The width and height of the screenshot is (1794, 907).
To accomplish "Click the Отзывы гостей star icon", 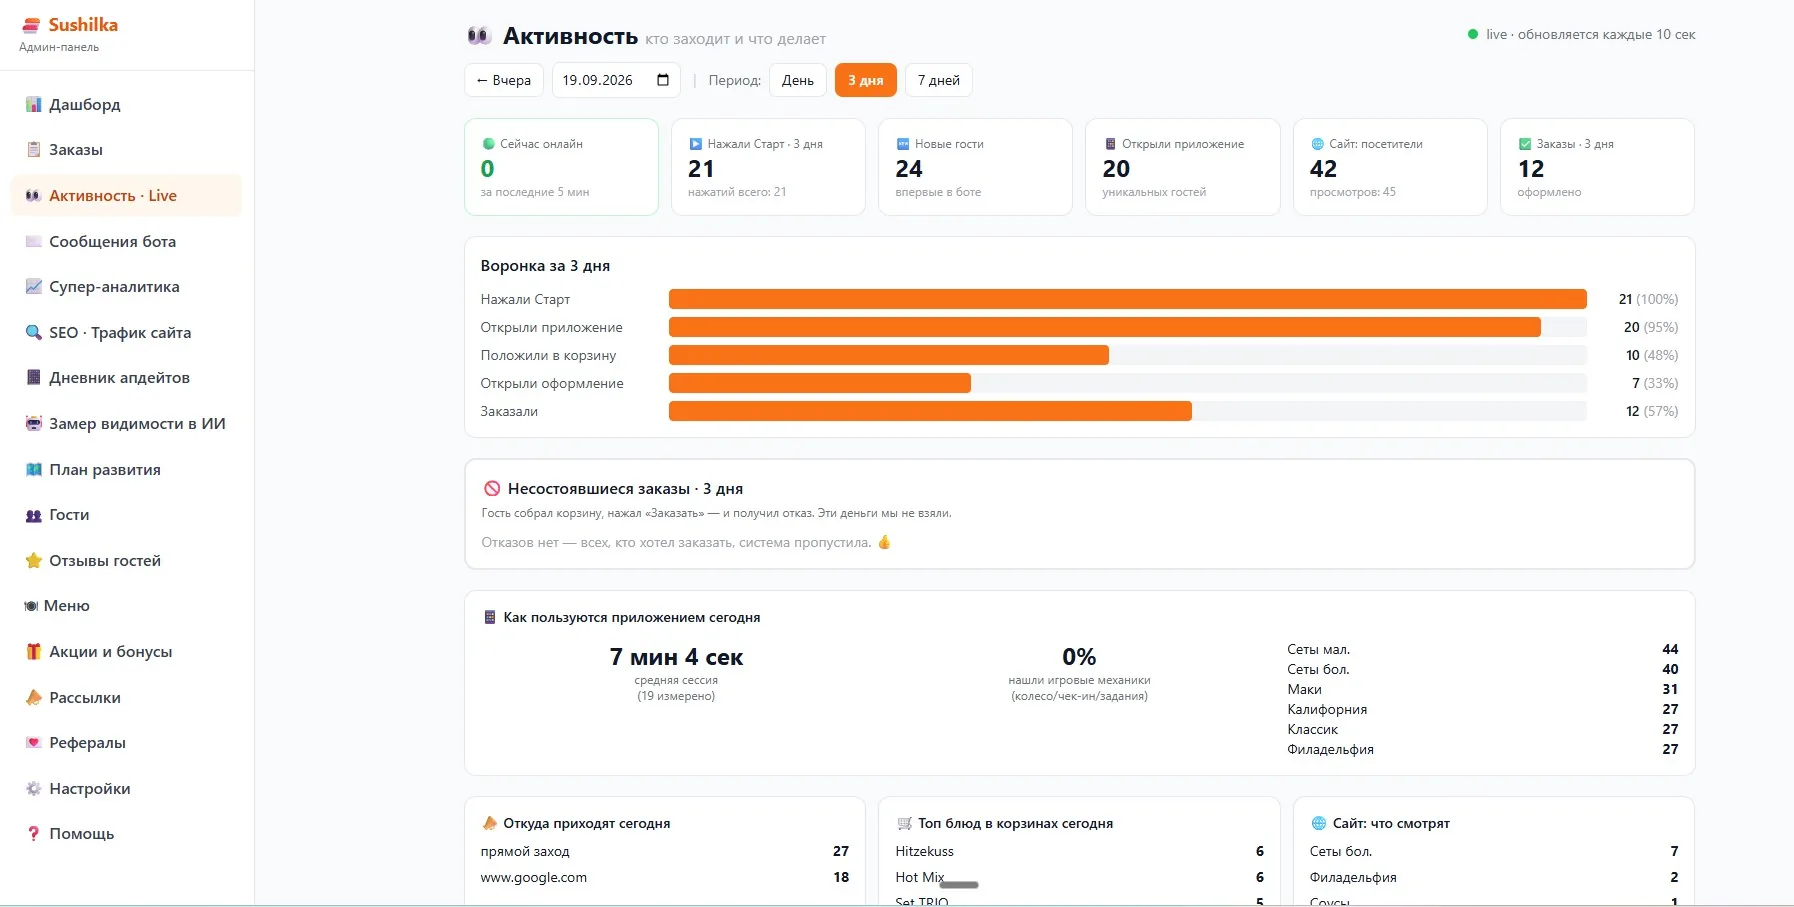I will click(34, 561).
